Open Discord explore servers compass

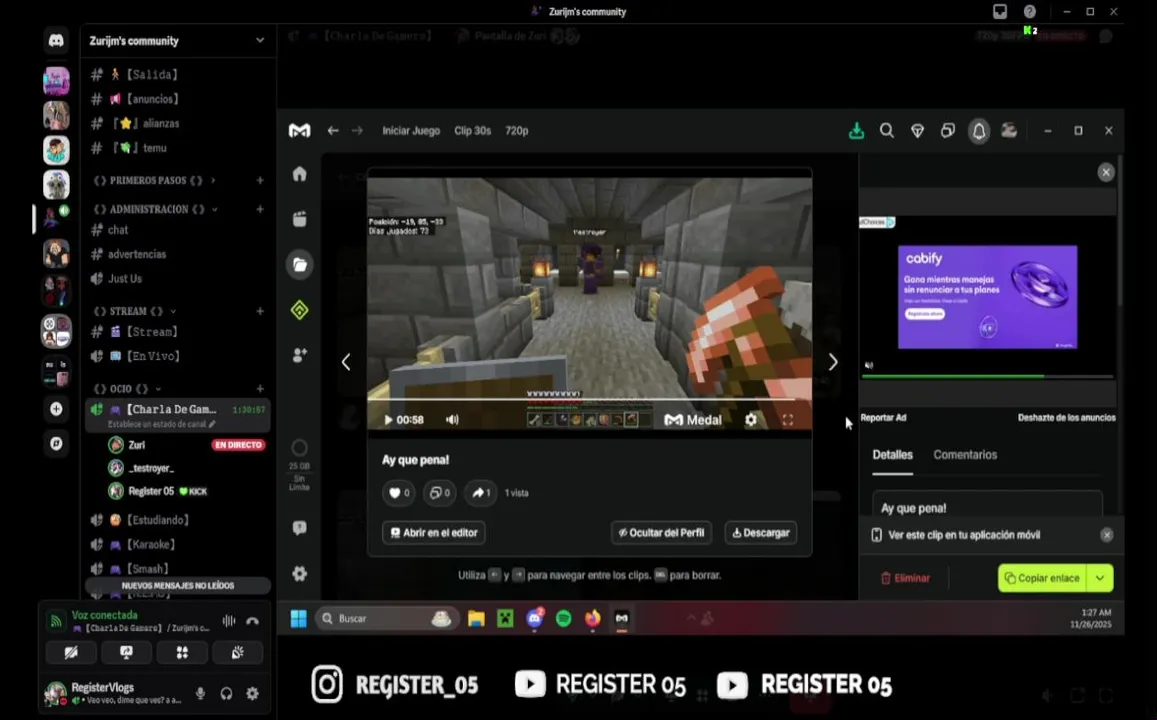tap(56, 443)
